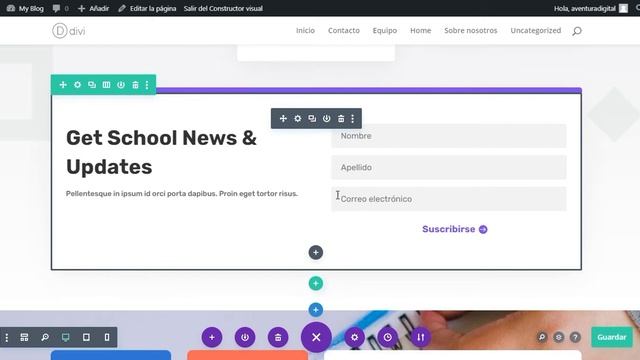Image resolution: width=640 pixels, height=360 pixels.
Task: Open row more options dots
Action: tap(147, 84)
